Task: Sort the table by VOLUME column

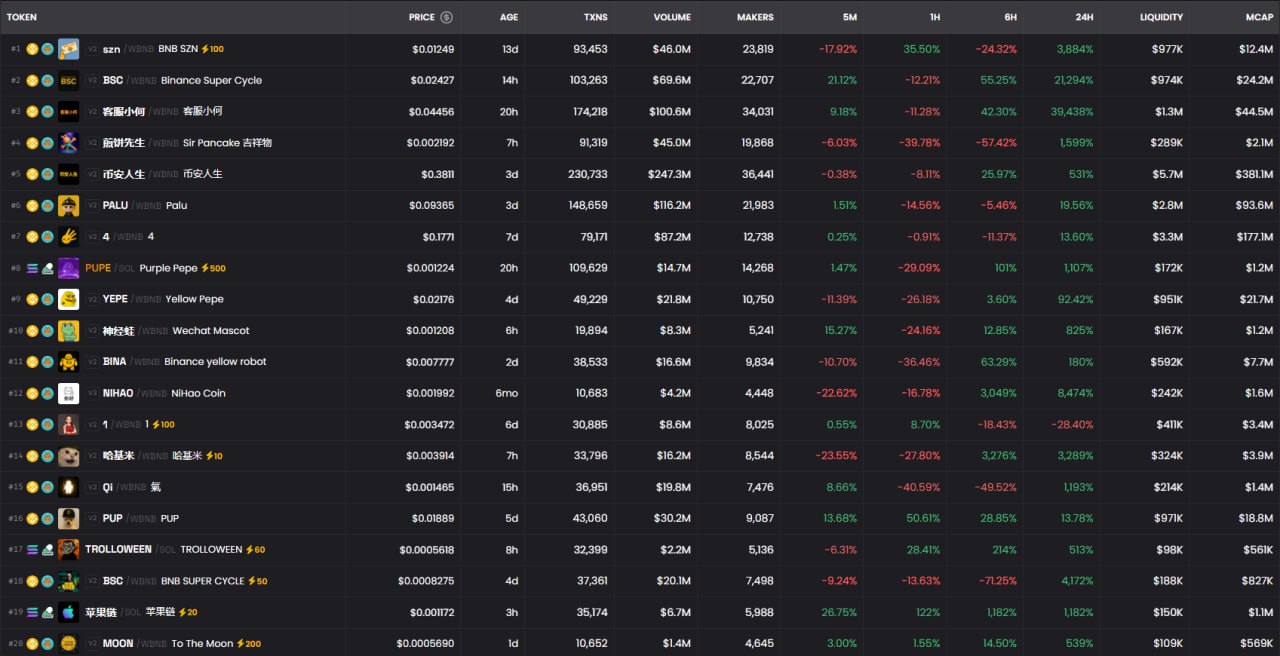Action: point(671,17)
